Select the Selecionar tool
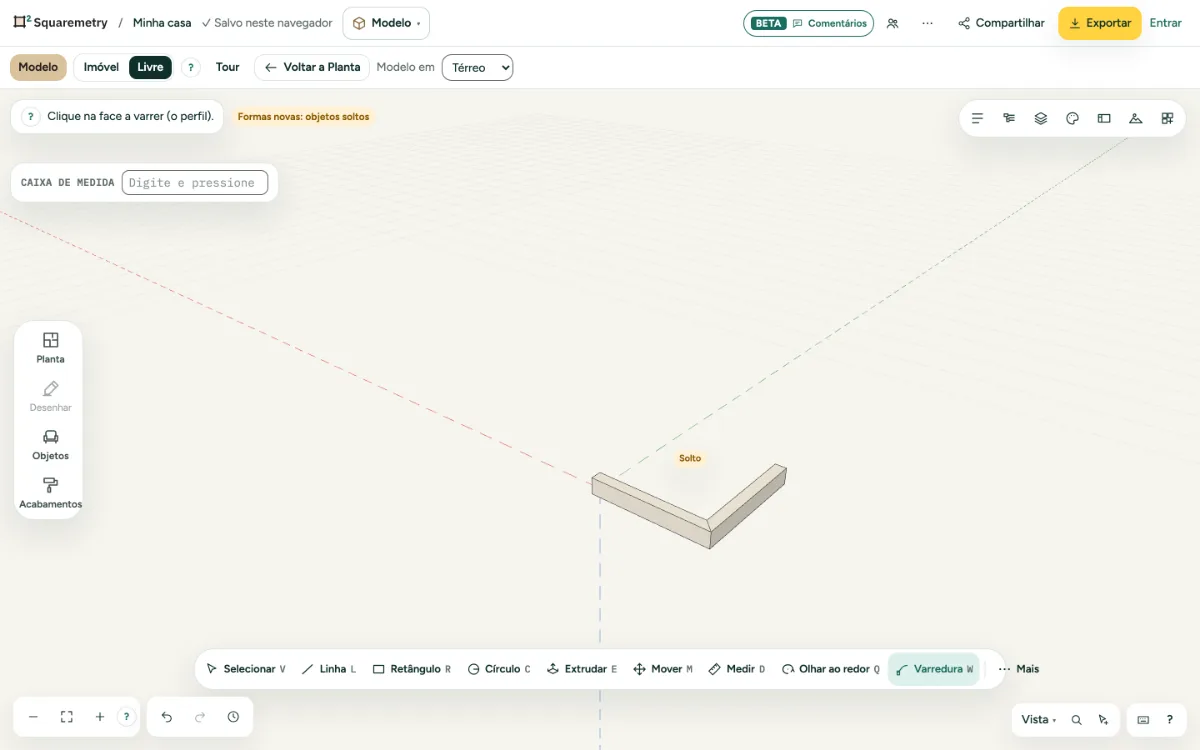 pos(246,669)
